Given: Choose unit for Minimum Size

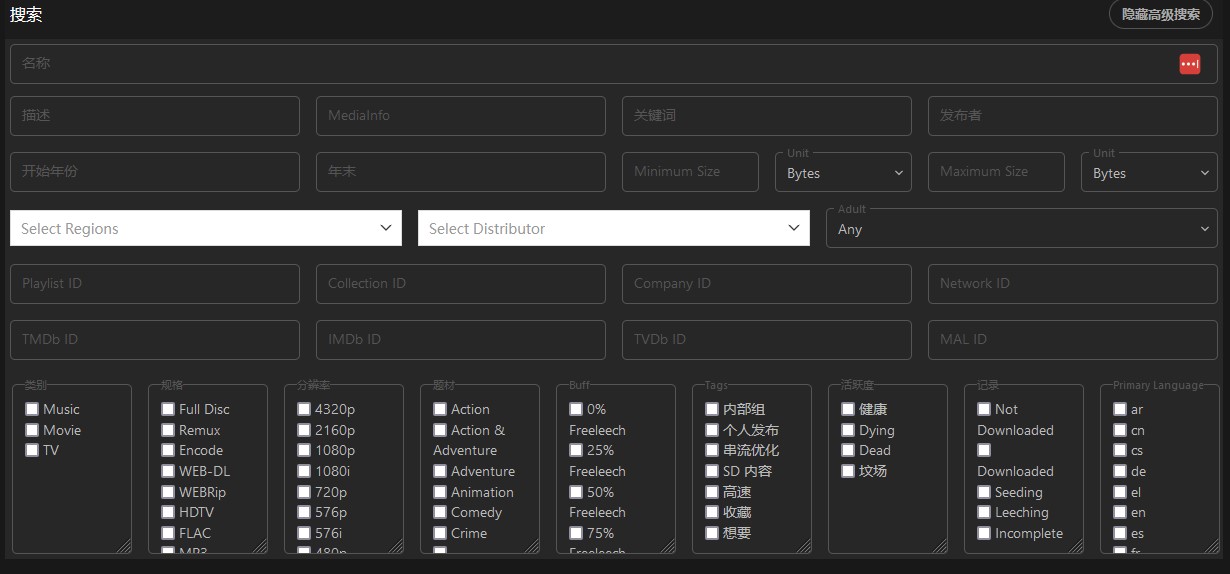Looking at the screenshot, I should [x=843, y=173].
